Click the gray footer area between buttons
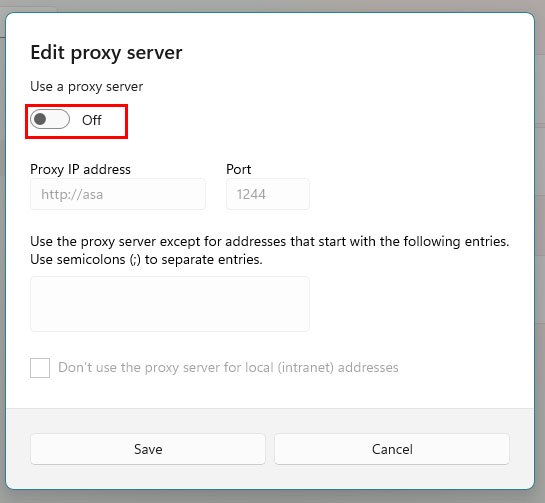This screenshot has height=503, width=545. pyautogui.click(x=270, y=449)
